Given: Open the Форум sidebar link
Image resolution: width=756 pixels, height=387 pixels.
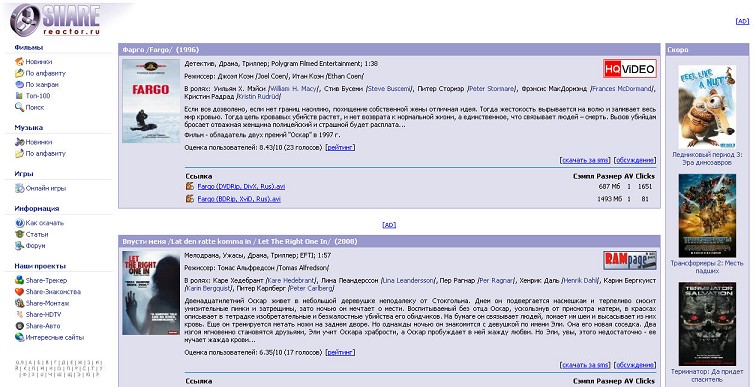Looking at the screenshot, I should click(x=35, y=246).
